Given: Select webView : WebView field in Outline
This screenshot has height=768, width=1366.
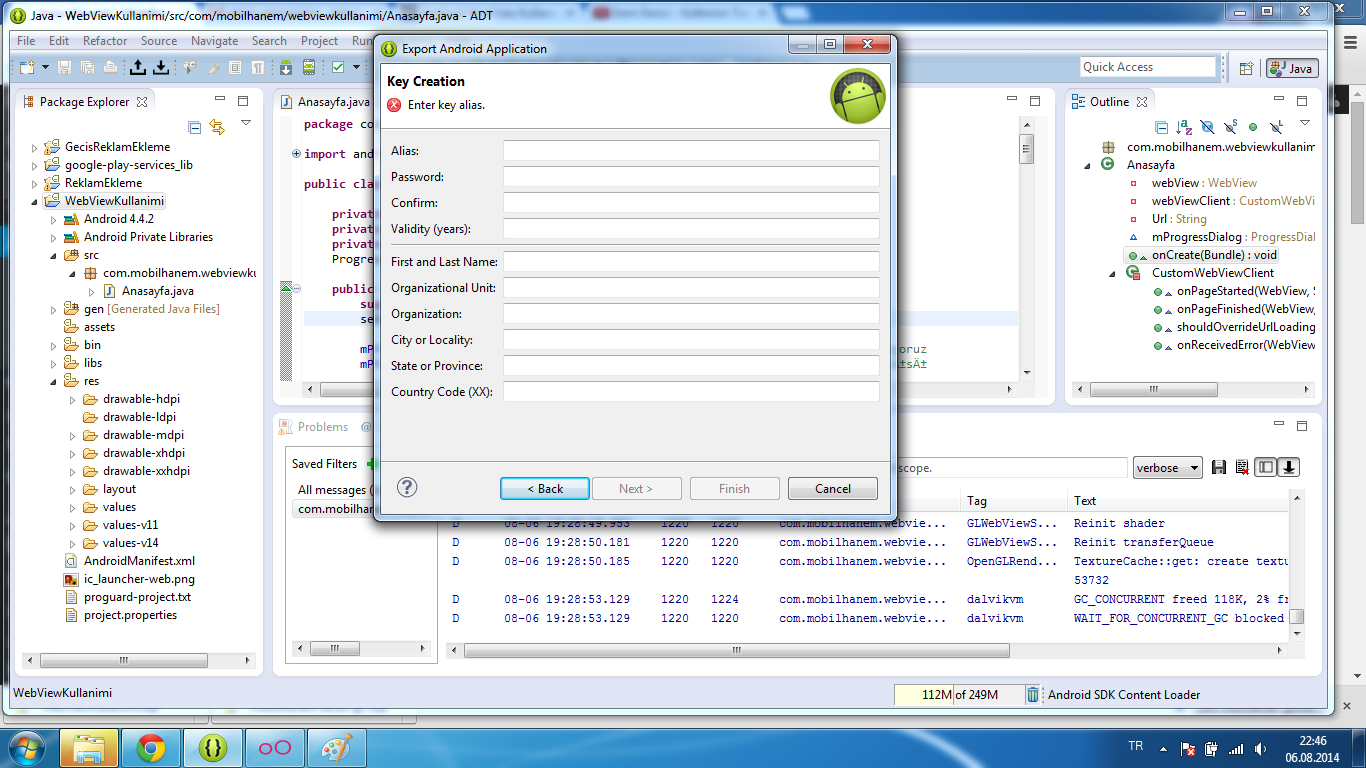Looking at the screenshot, I should (x=1193, y=183).
